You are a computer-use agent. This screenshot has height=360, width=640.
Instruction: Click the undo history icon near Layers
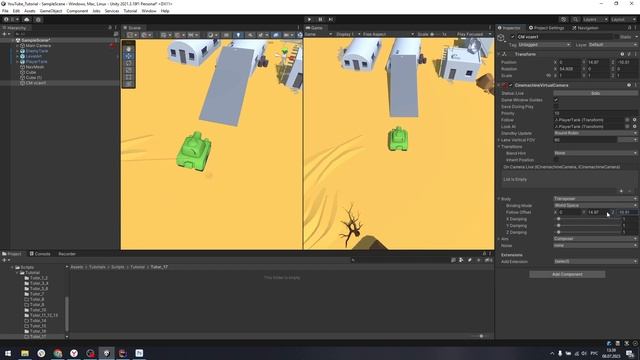(x=564, y=19)
